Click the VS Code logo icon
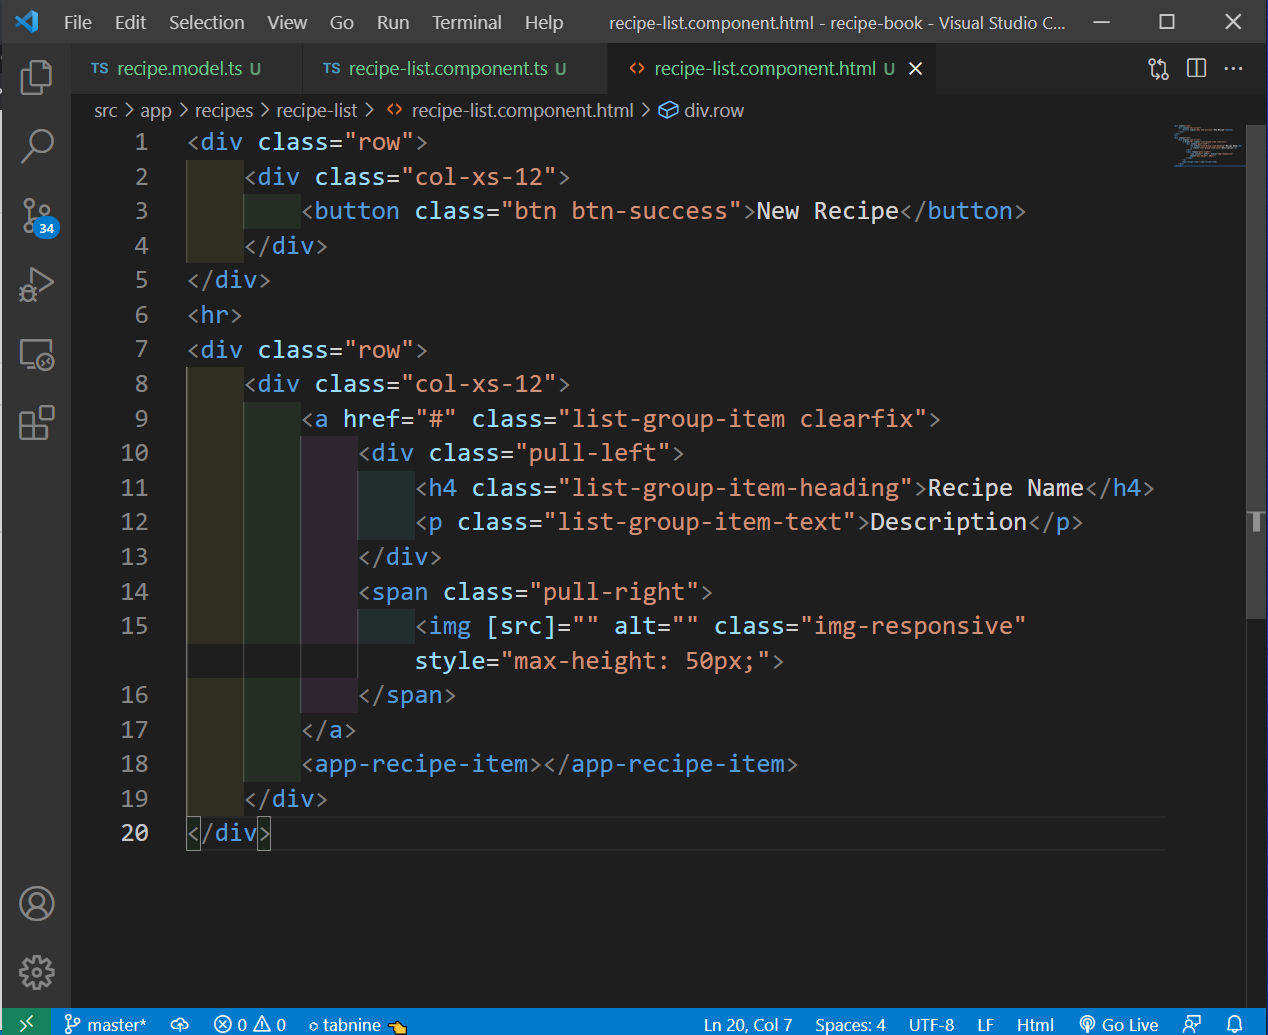Viewport: 1268px width, 1035px height. (27, 21)
